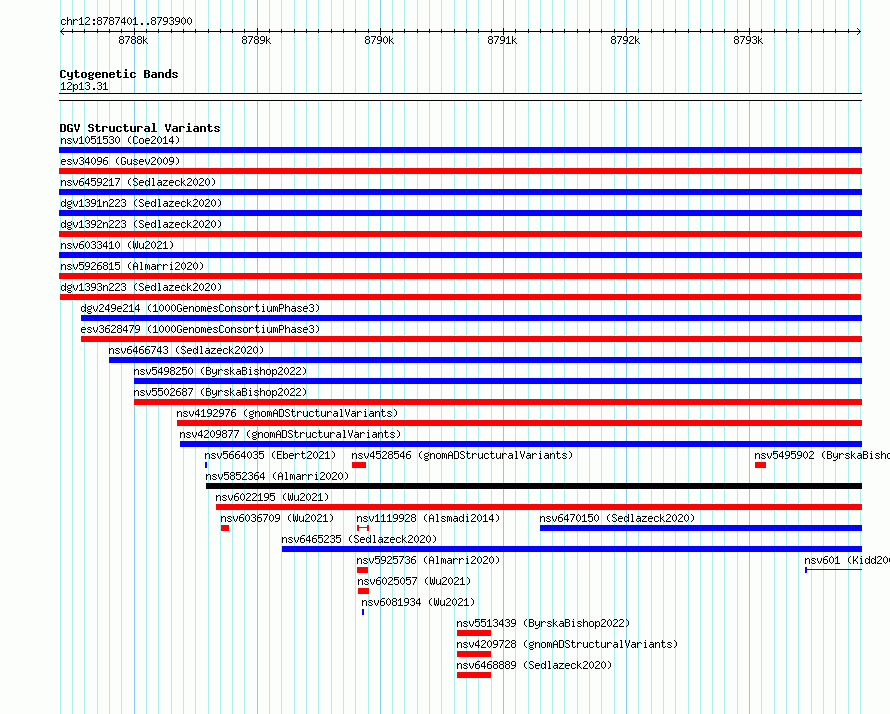Select nsv5664035 (Ebert2021) label
Image resolution: width=890 pixels, height=714 pixels.
(270, 455)
